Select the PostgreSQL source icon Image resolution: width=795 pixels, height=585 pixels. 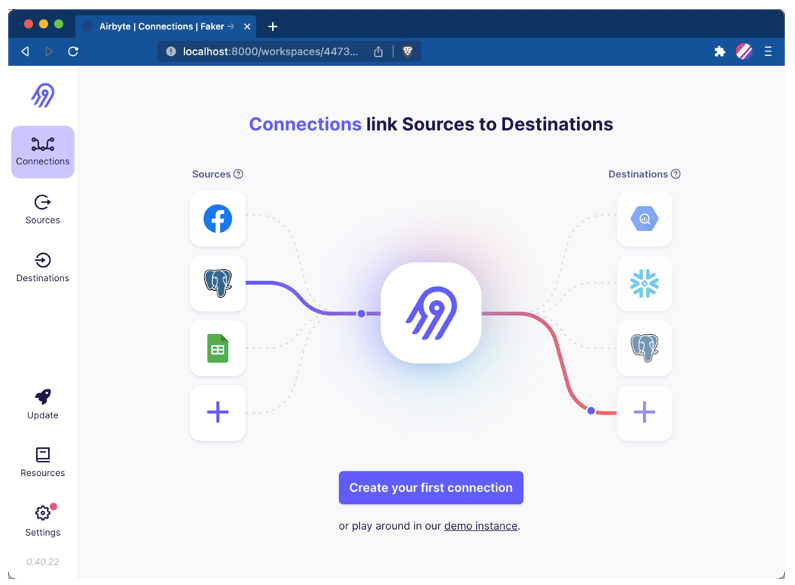pos(218,284)
